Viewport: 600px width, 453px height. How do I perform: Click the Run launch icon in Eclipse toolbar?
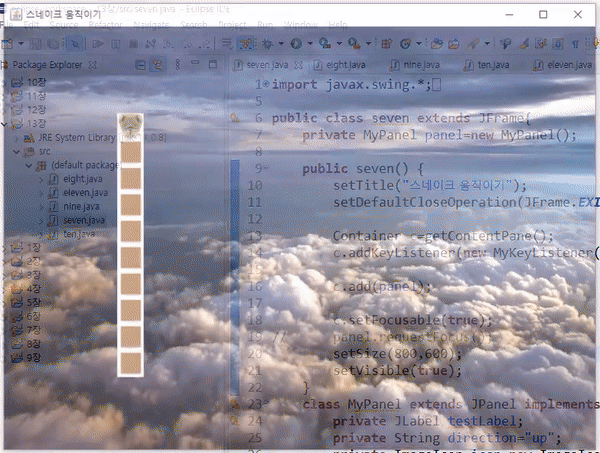tap(296, 44)
